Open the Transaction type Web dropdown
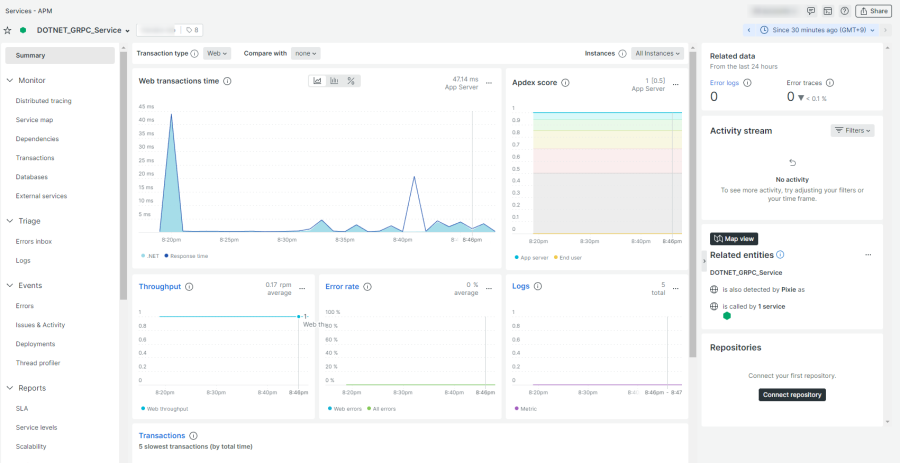This screenshot has width=900, height=463. (216, 53)
